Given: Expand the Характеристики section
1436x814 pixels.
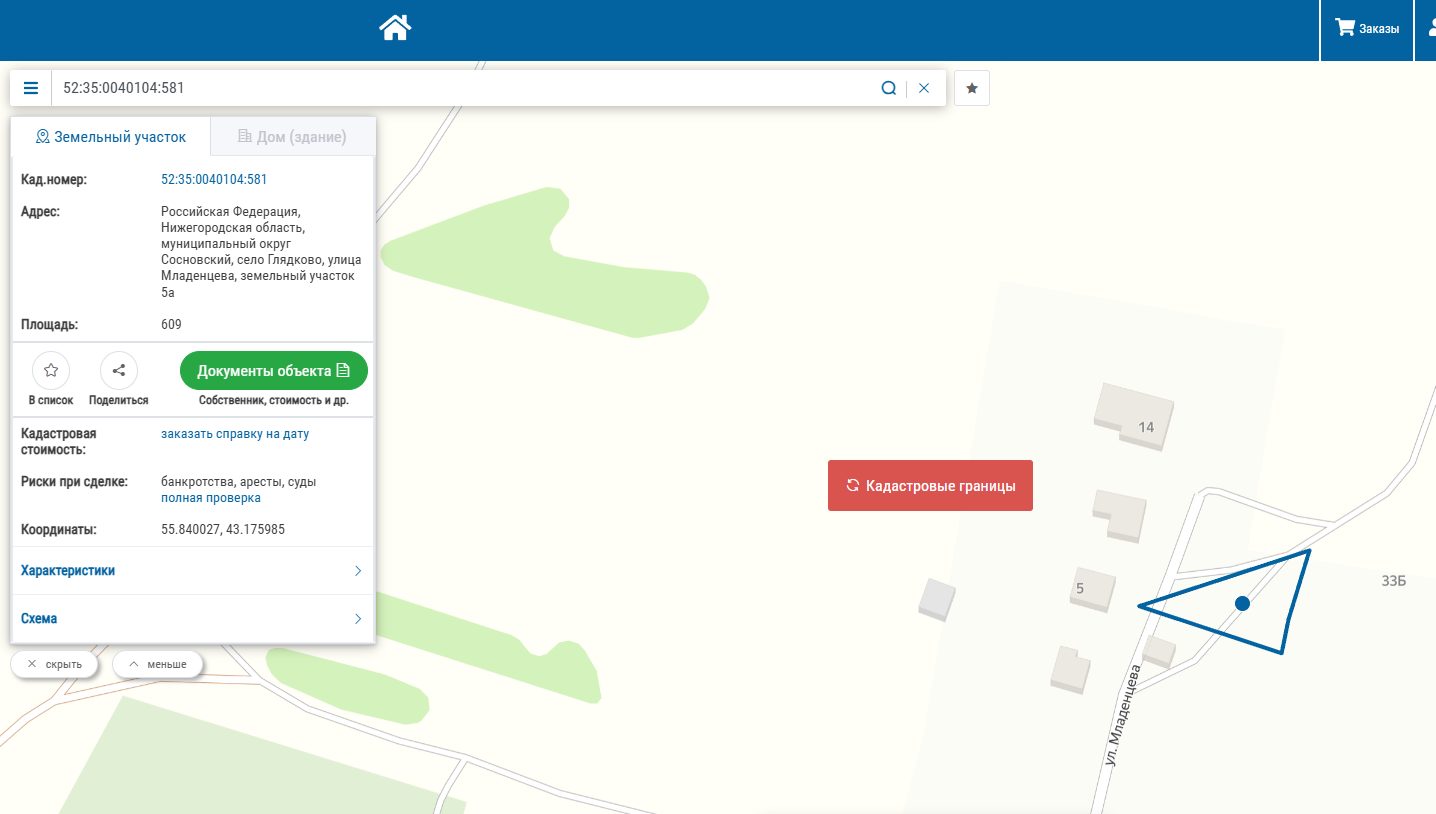Looking at the screenshot, I should (192, 571).
